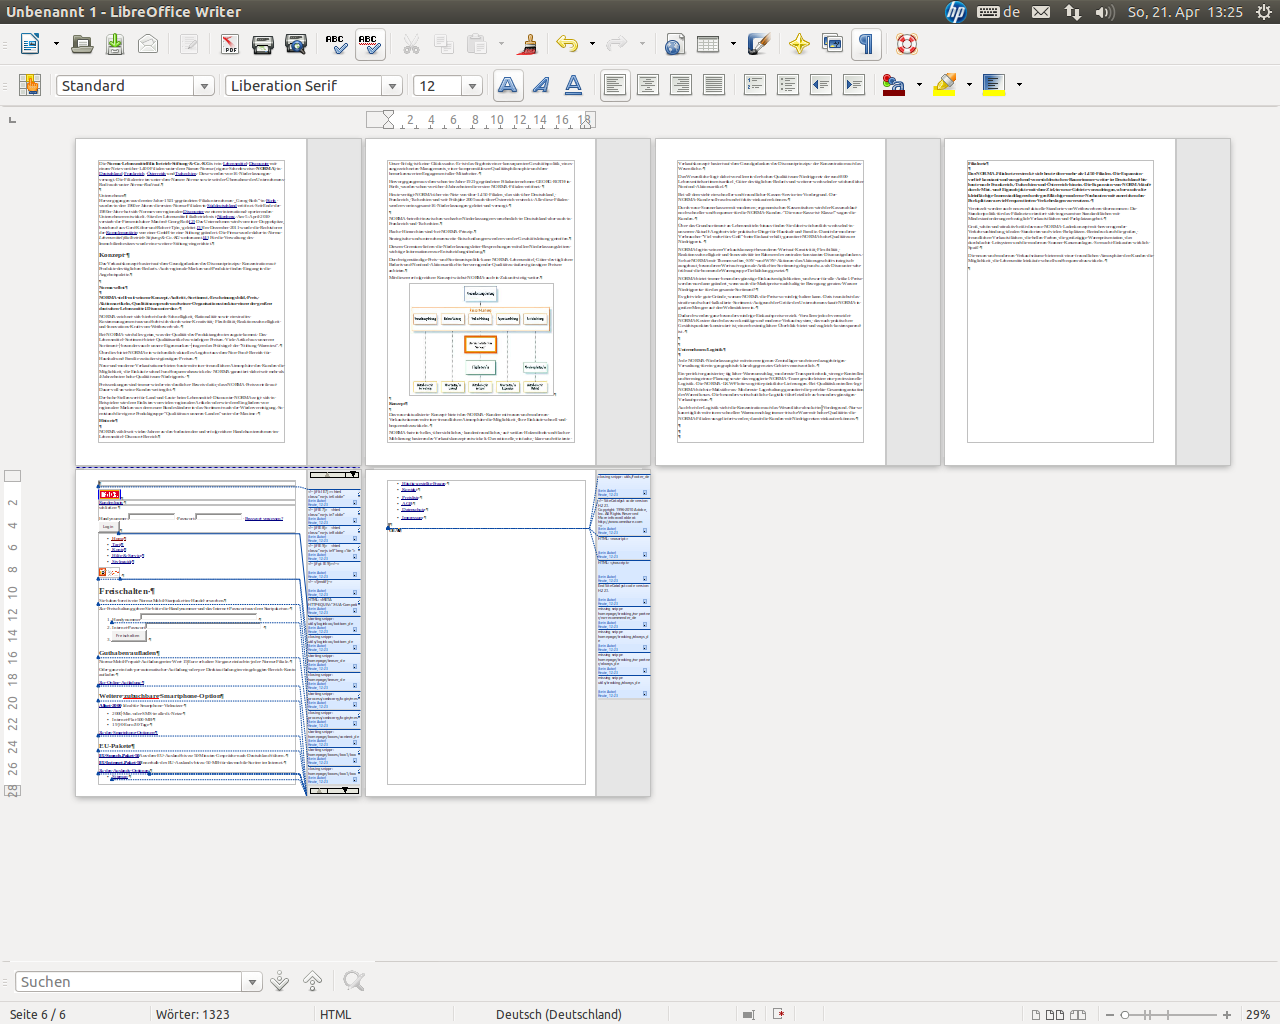Toggle nonprinting characters pilcrow button
The image size is (1280, 1024).
pos(866,44)
